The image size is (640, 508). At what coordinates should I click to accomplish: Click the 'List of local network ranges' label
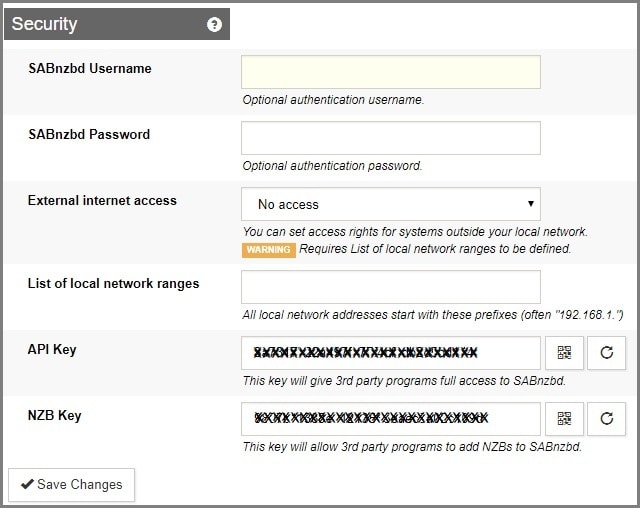tap(113, 284)
